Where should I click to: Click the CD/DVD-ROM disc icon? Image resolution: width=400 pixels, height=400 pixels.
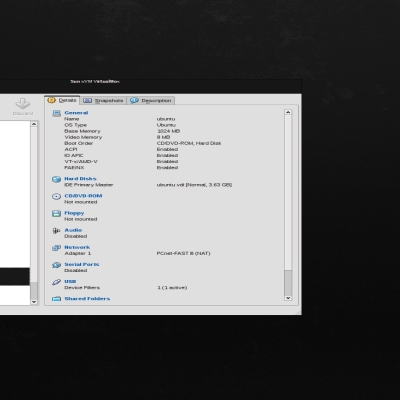56,196
